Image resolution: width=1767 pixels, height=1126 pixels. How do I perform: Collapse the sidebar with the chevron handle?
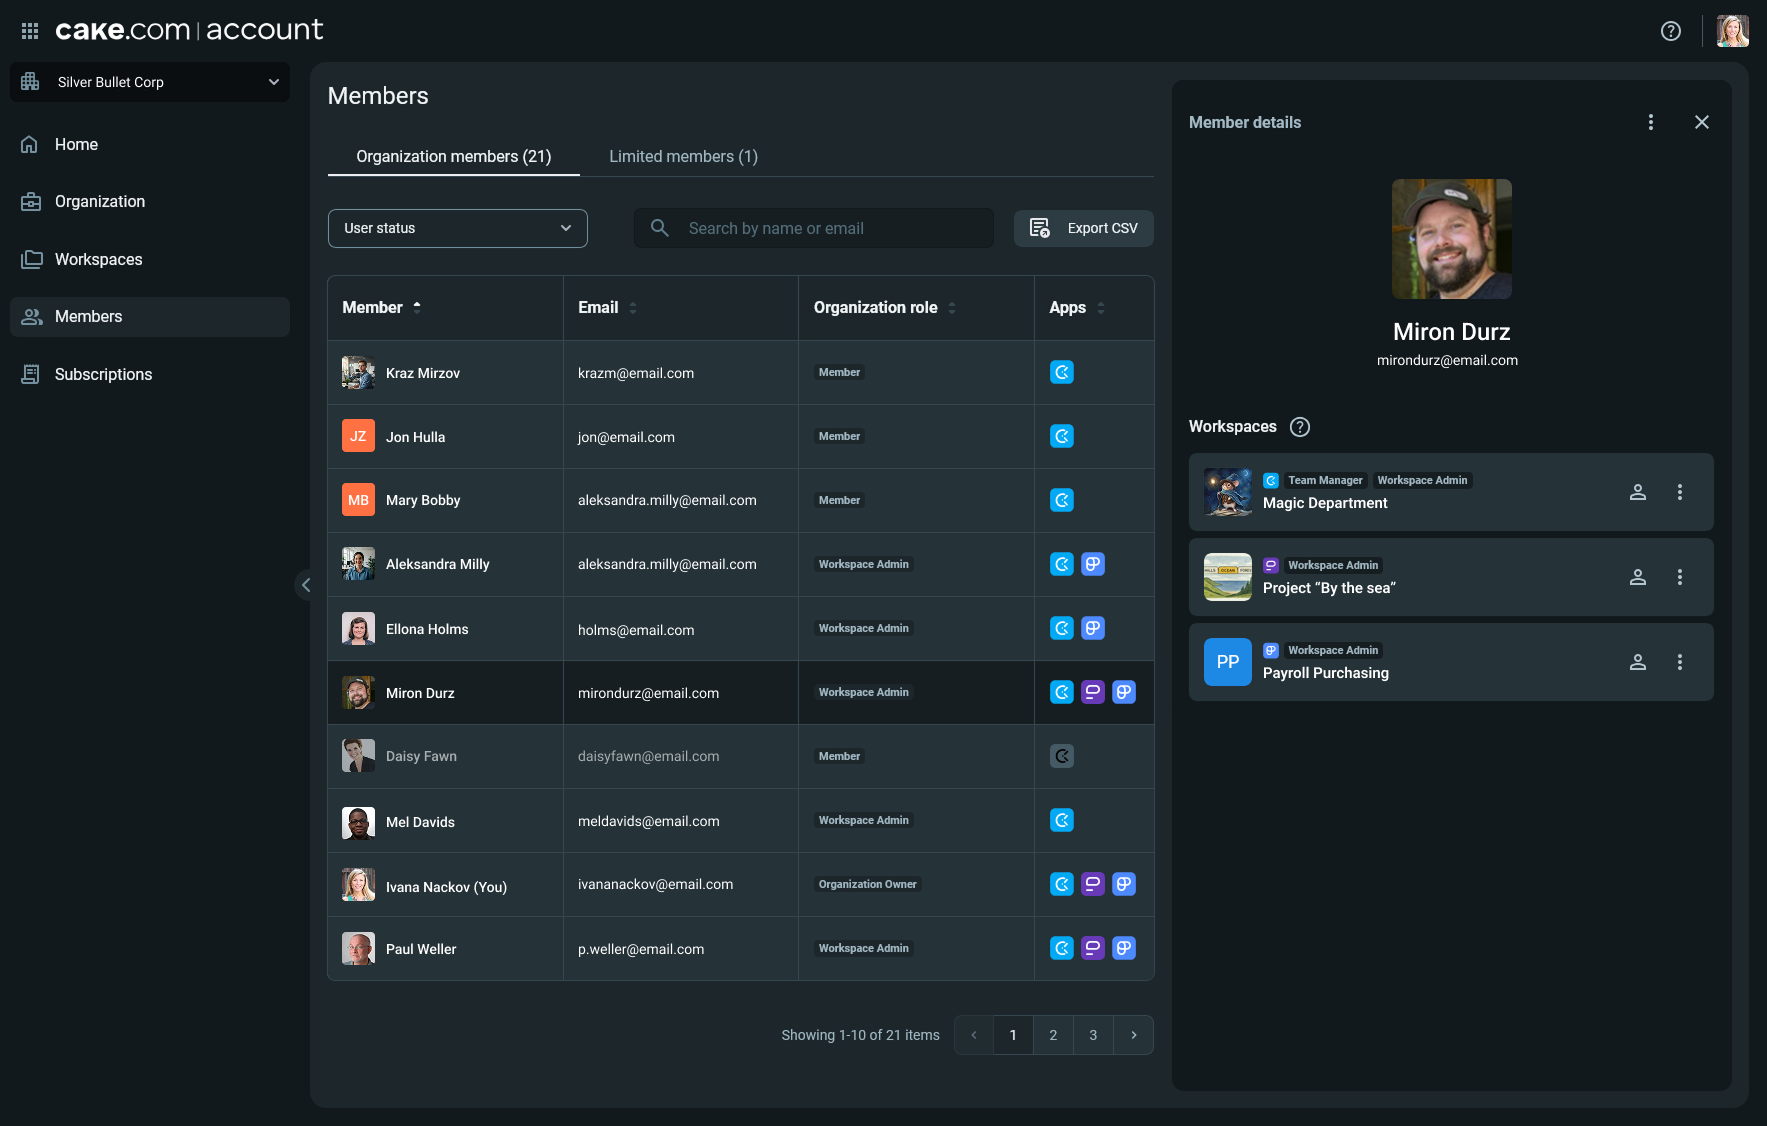[x=306, y=585]
